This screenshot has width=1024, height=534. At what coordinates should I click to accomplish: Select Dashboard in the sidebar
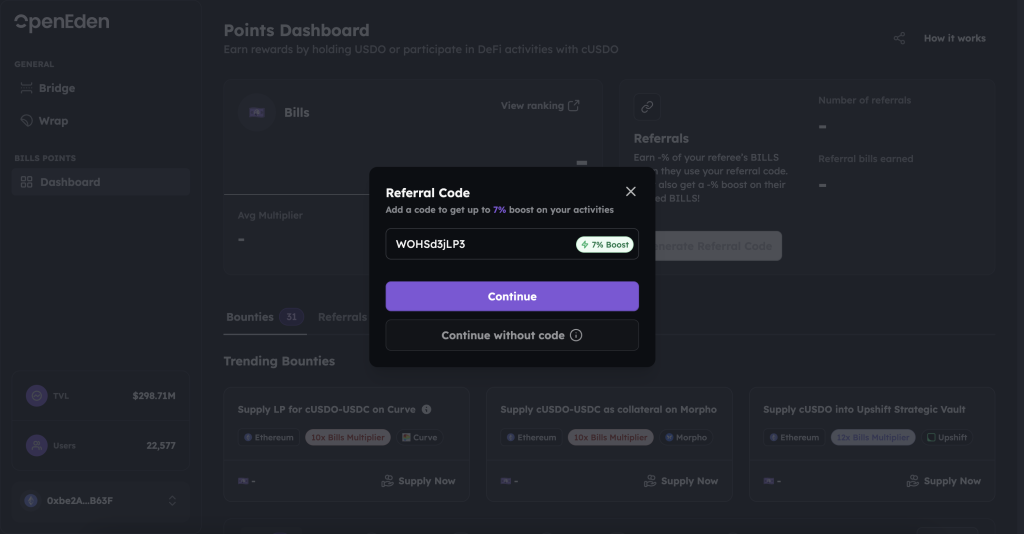pyautogui.click(x=70, y=182)
